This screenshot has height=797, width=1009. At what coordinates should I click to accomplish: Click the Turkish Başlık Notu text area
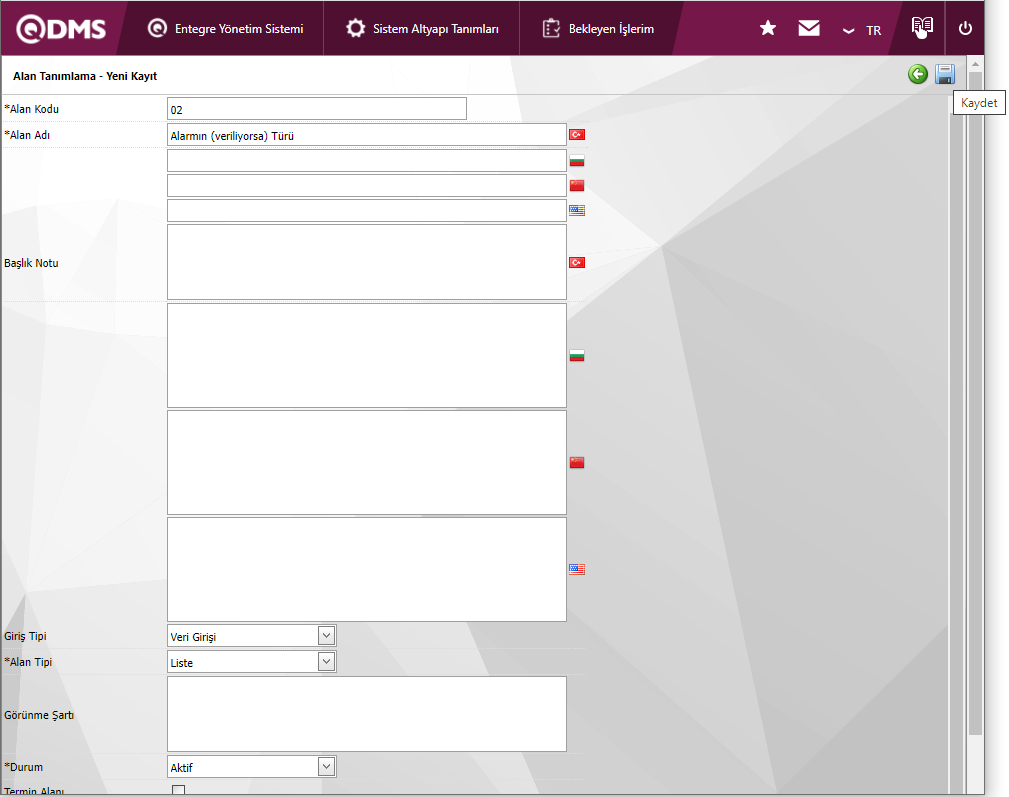[367, 262]
